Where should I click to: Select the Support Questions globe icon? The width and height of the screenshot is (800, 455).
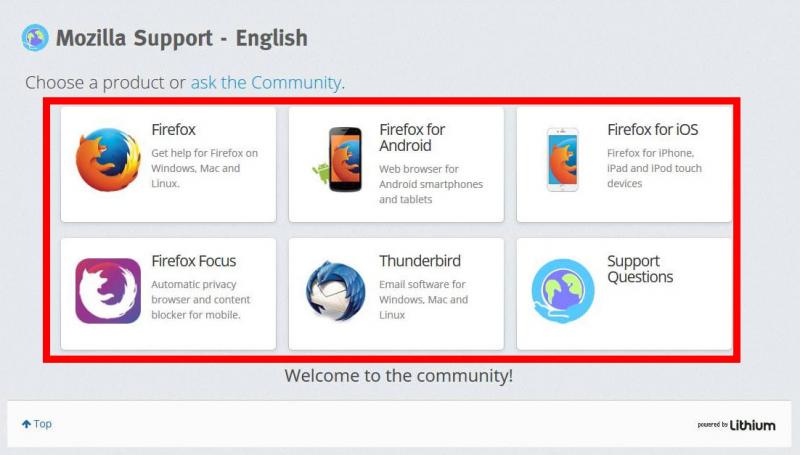(x=563, y=291)
